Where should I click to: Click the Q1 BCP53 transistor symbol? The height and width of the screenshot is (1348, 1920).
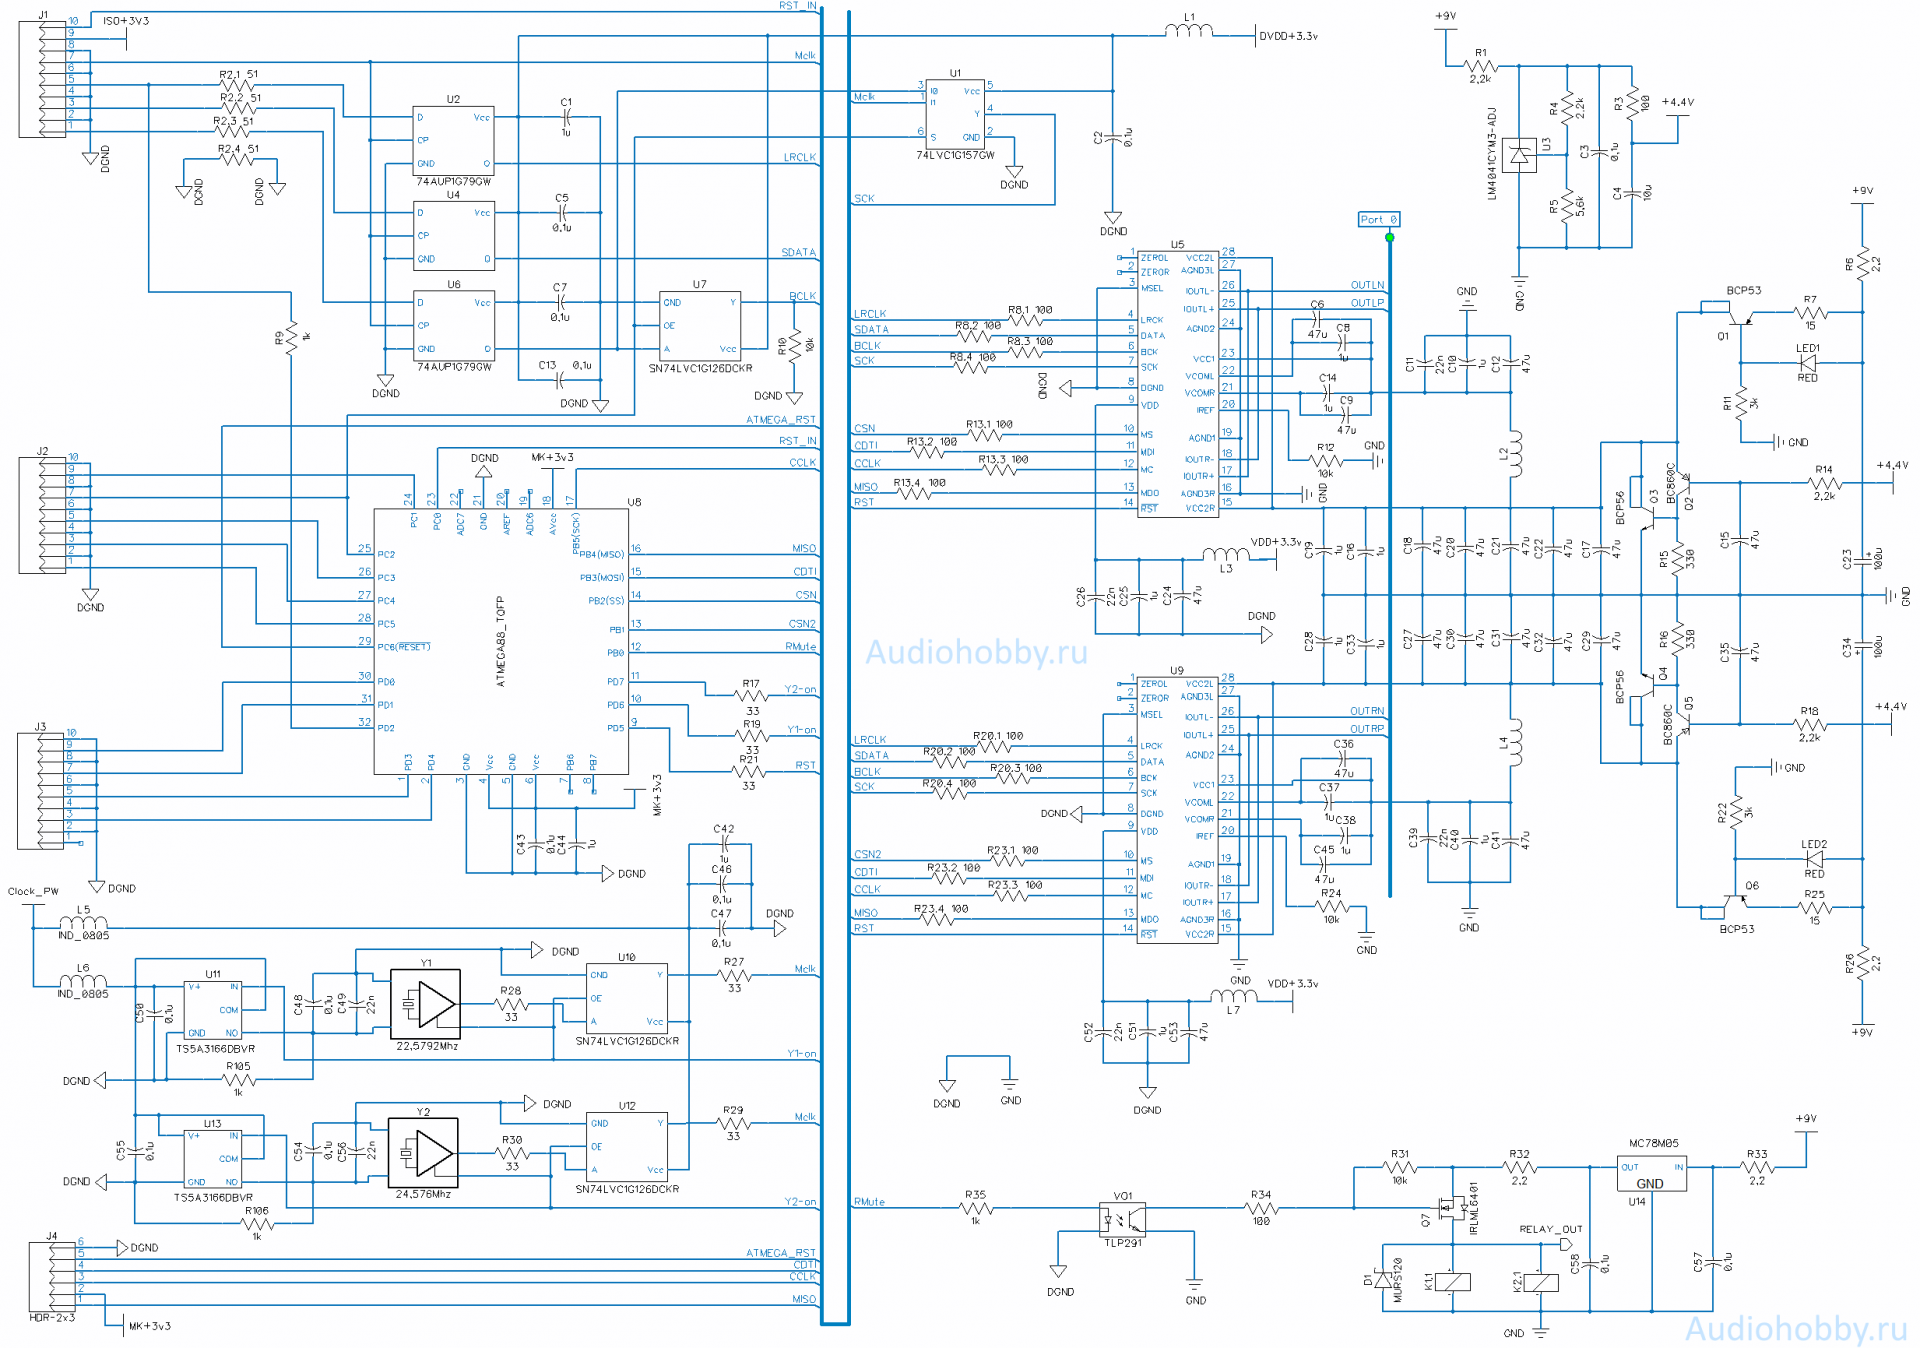click(x=1740, y=318)
